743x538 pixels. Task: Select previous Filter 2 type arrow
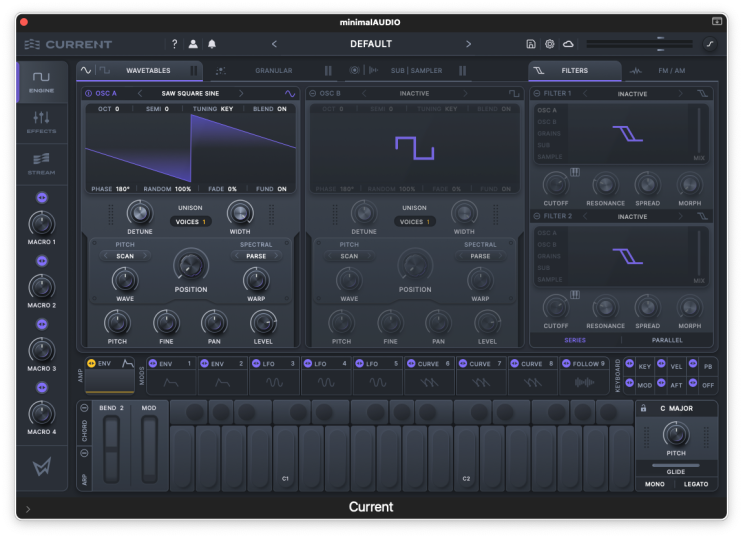tap(585, 216)
